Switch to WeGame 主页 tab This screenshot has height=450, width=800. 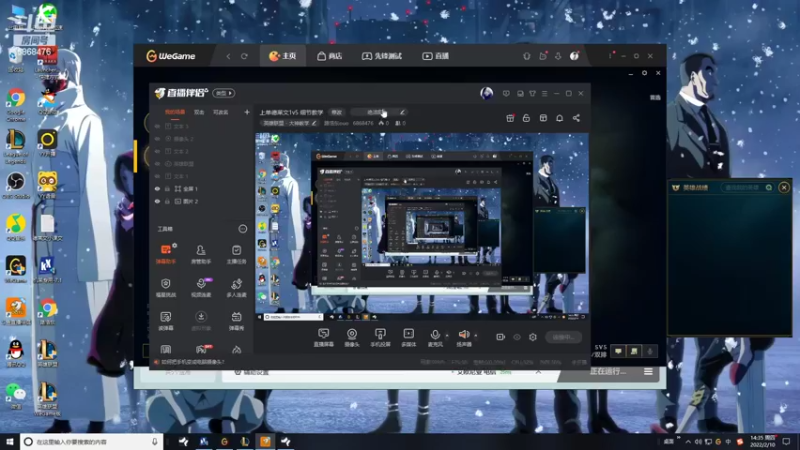pos(283,56)
